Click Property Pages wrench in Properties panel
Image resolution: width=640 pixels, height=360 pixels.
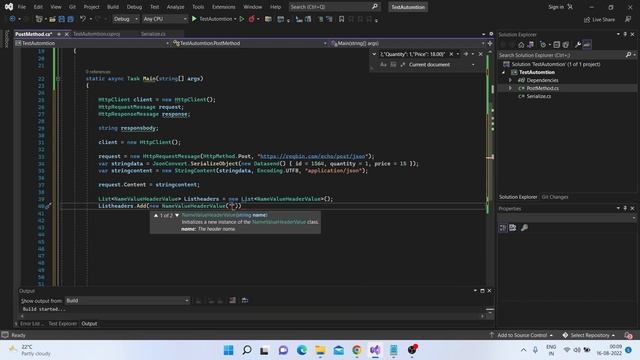524,228
